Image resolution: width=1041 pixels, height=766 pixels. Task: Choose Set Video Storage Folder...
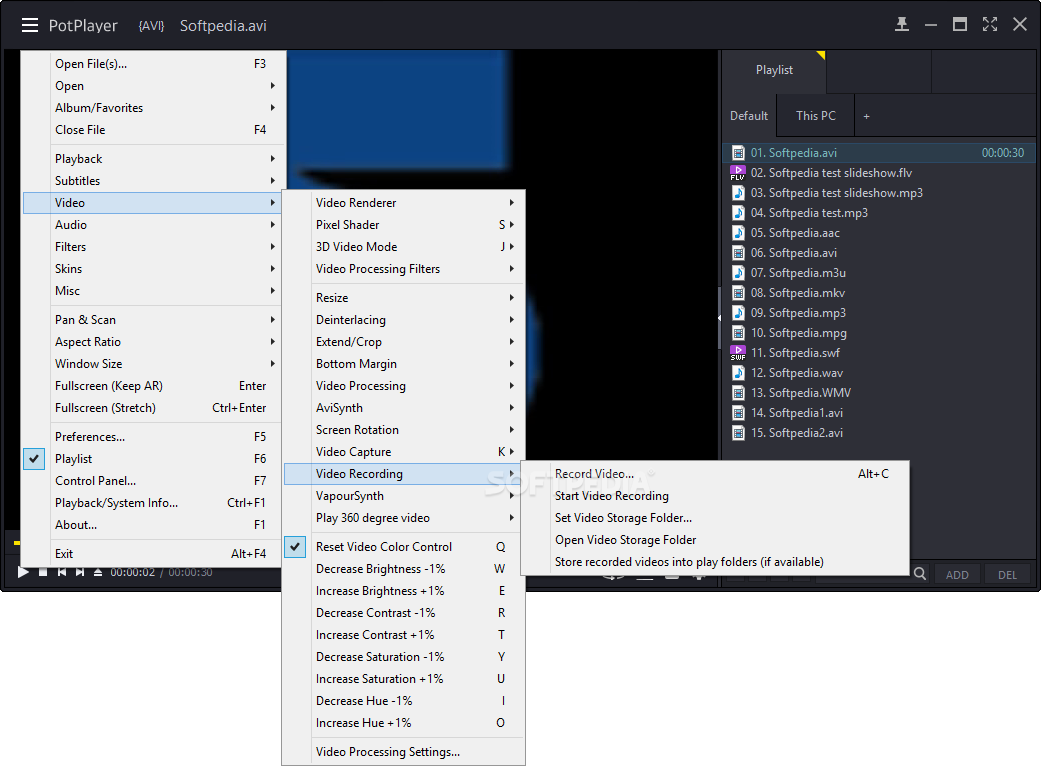(x=715, y=518)
